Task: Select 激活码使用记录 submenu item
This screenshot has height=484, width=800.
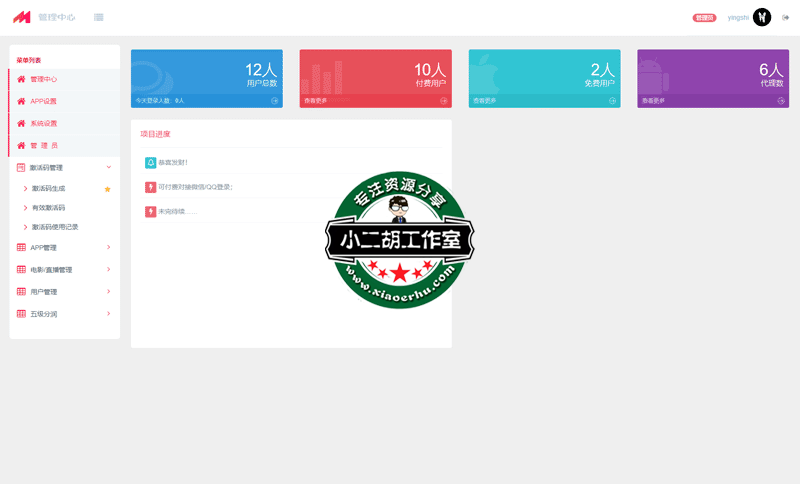Action: tap(54, 227)
